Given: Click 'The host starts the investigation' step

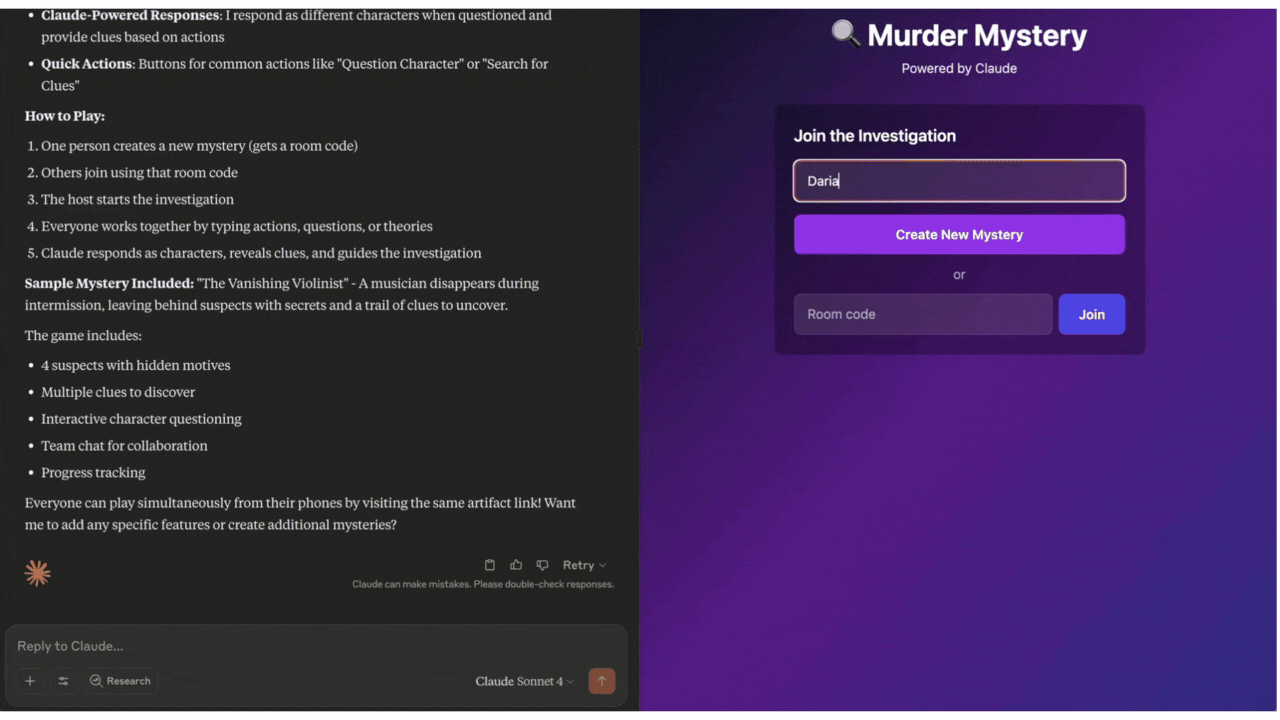Looking at the screenshot, I should click(x=137, y=199).
